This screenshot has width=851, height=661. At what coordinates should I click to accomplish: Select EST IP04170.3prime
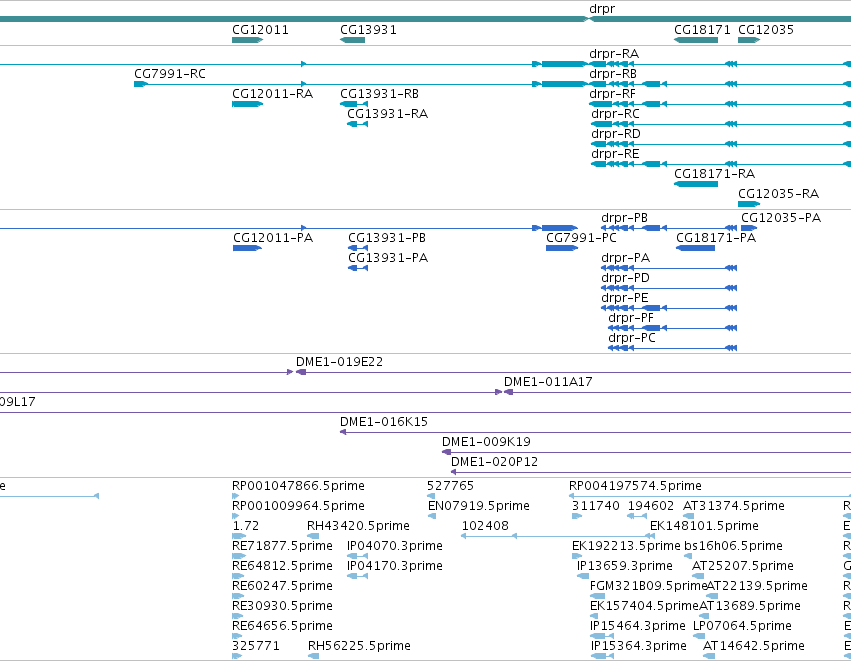[x=395, y=566]
